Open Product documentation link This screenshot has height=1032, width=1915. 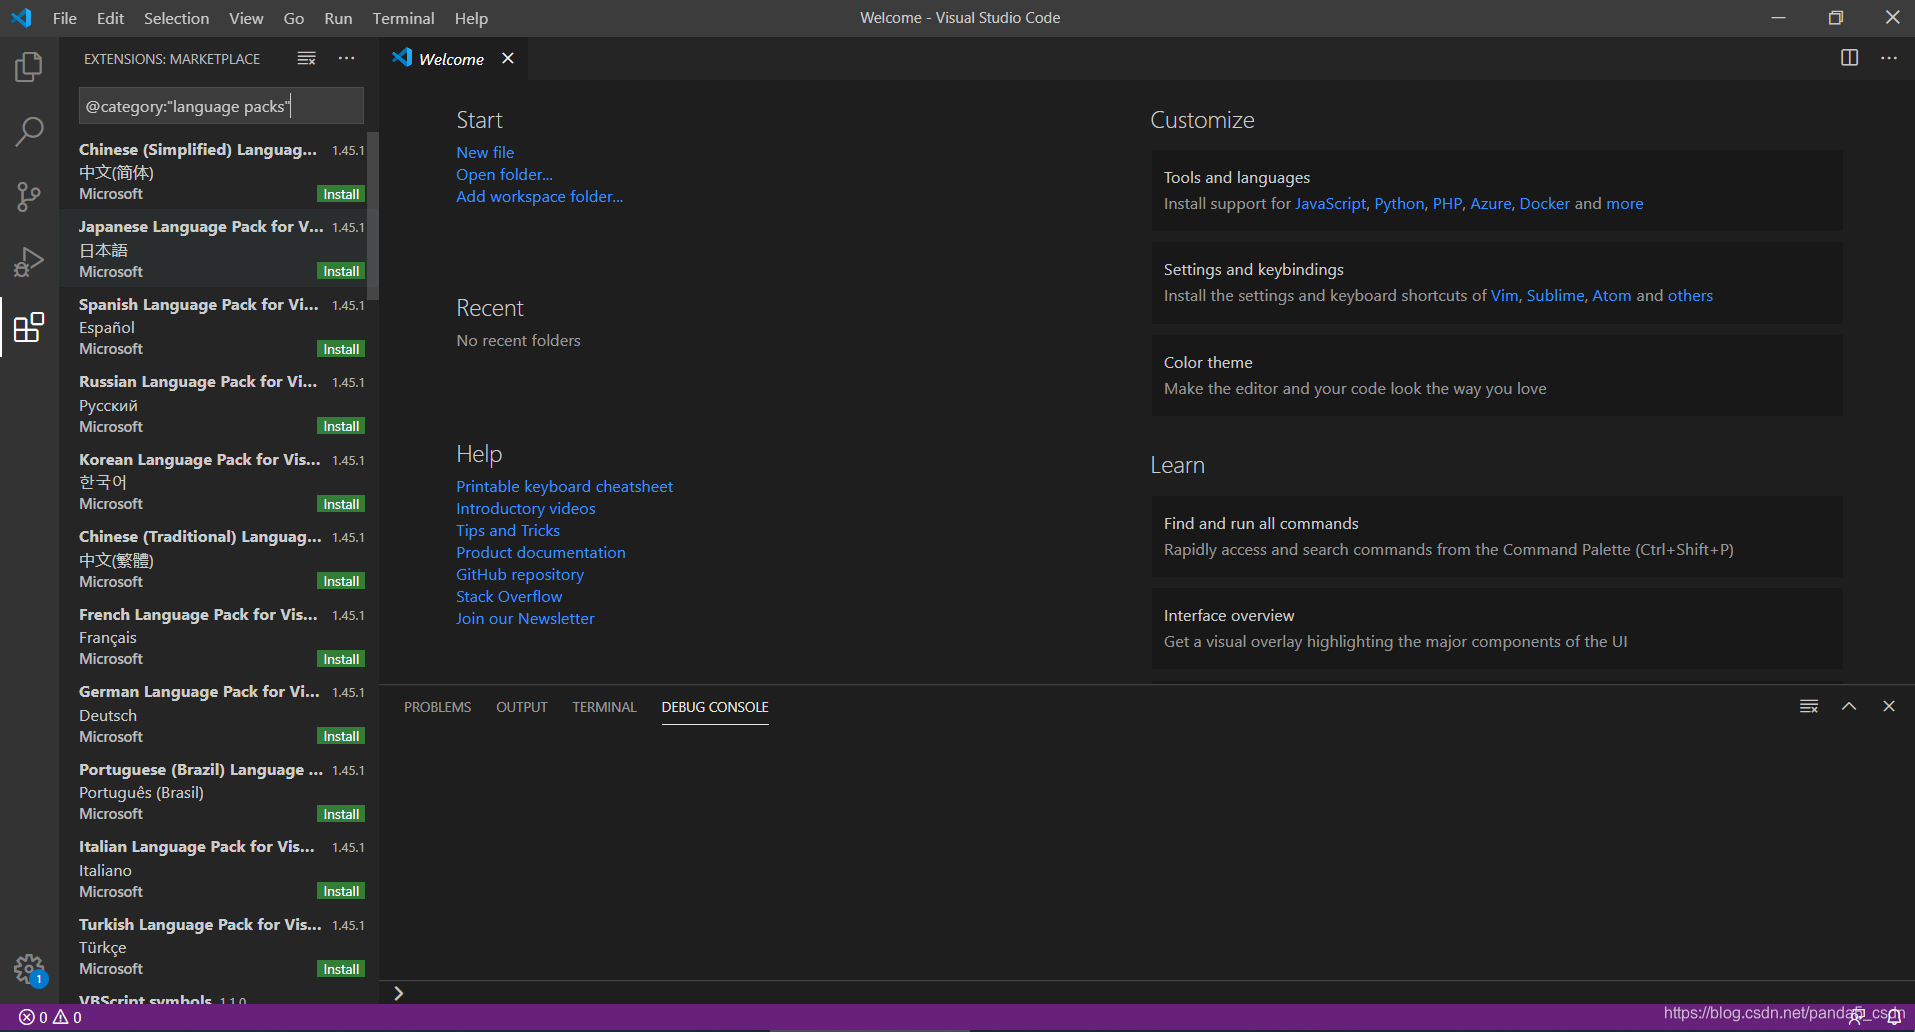coord(541,552)
